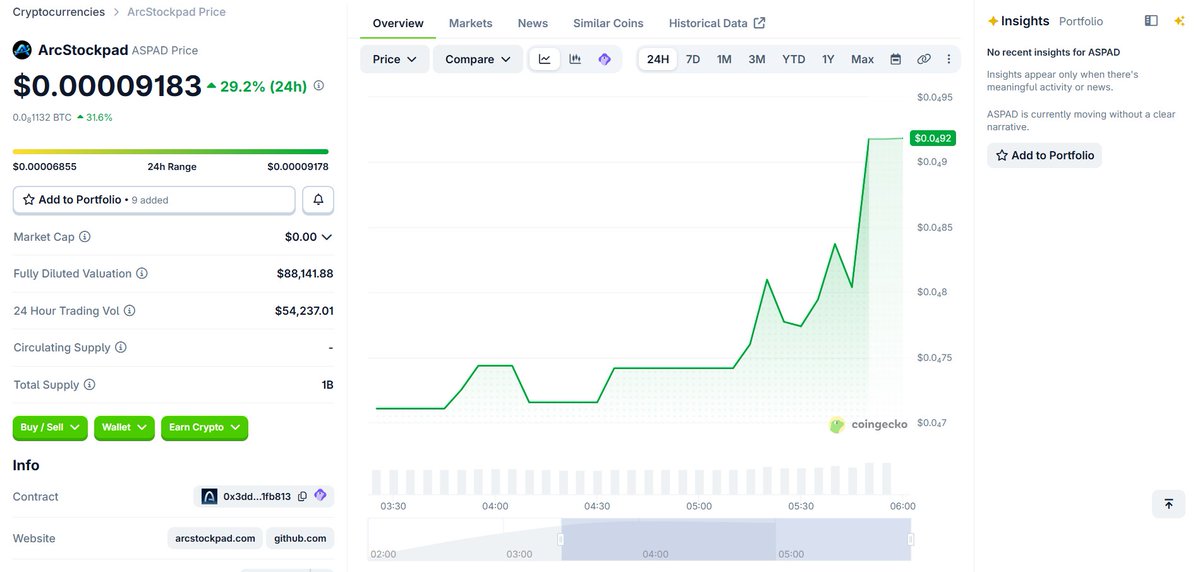This screenshot has width=1200, height=572.
Task: Open github.com link
Action: coord(301,538)
